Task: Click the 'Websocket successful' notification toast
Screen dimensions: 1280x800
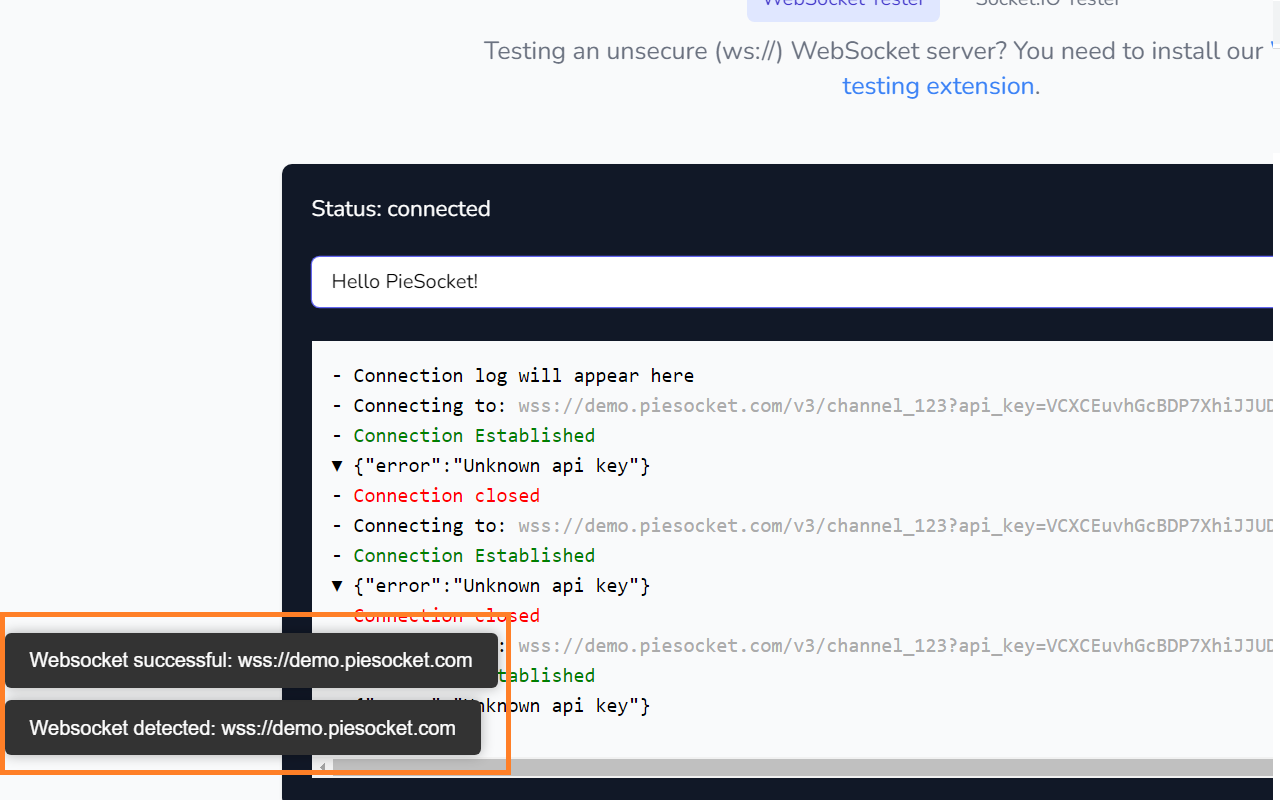Action: [251, 660]
